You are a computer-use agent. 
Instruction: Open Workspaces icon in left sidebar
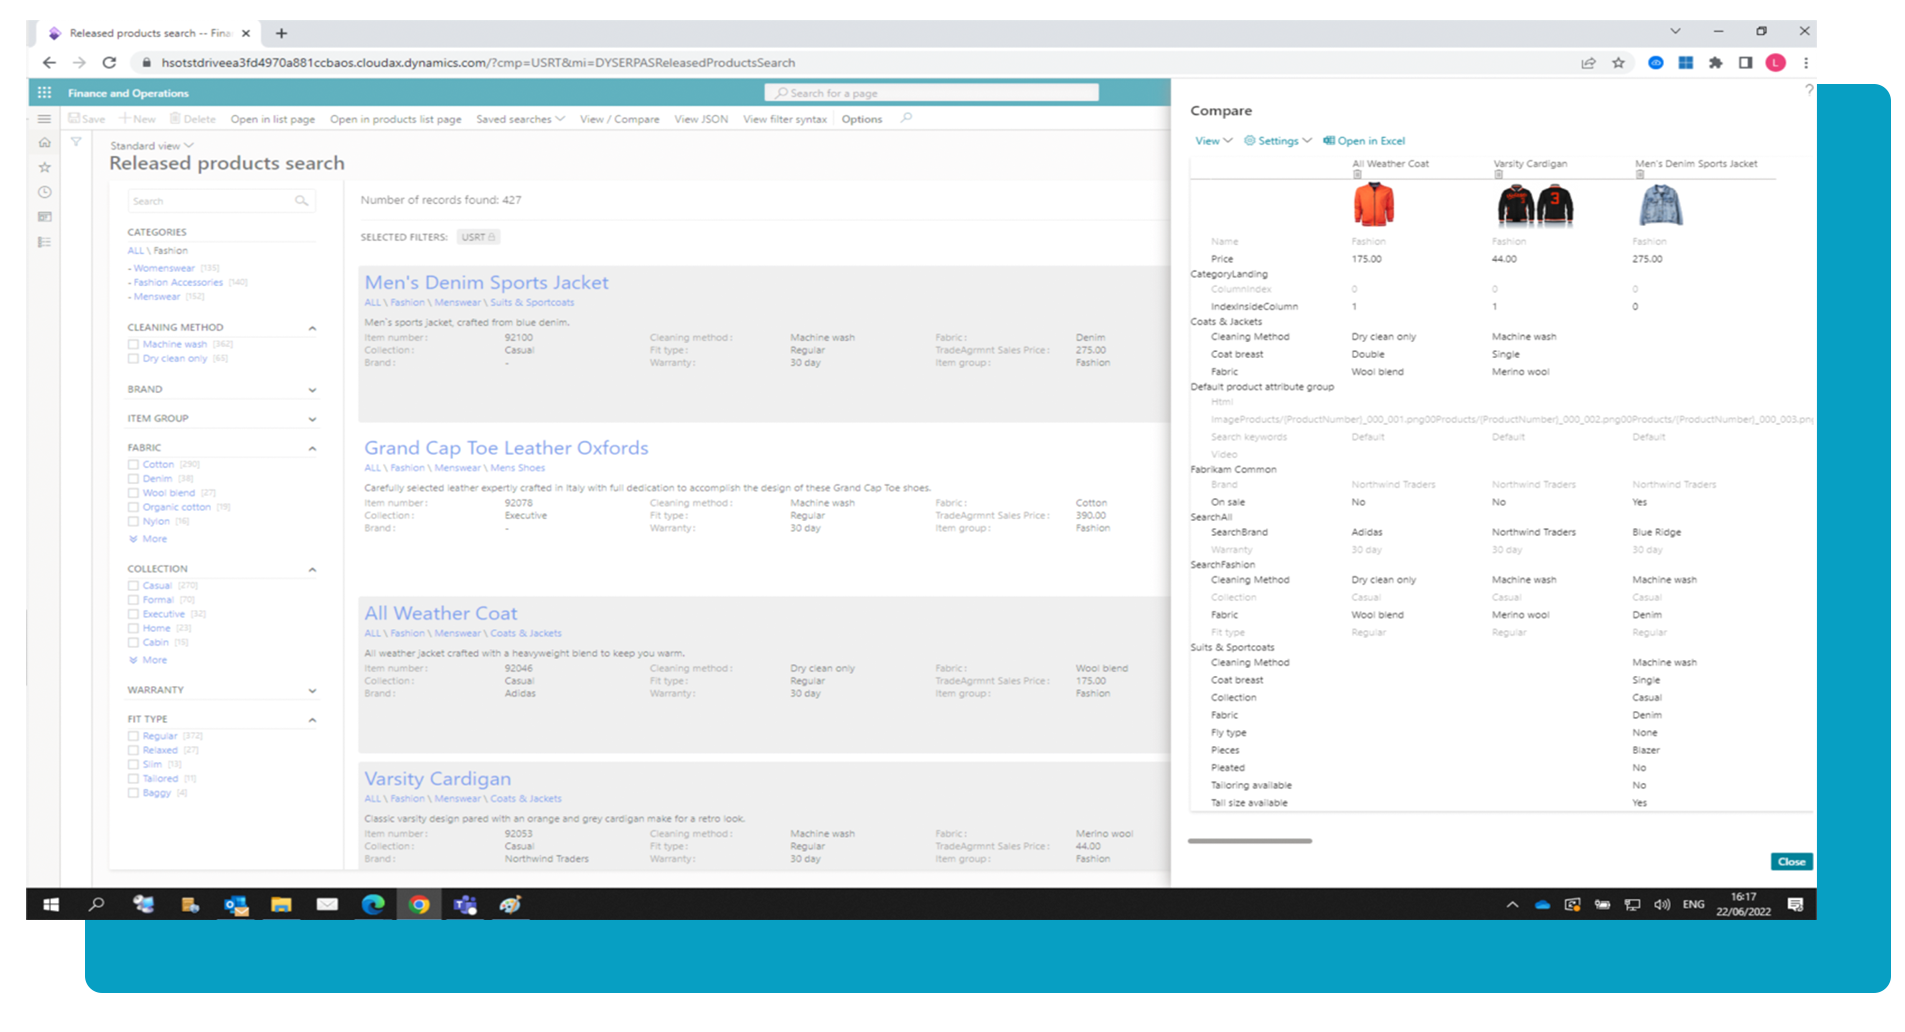click(44, 217)
